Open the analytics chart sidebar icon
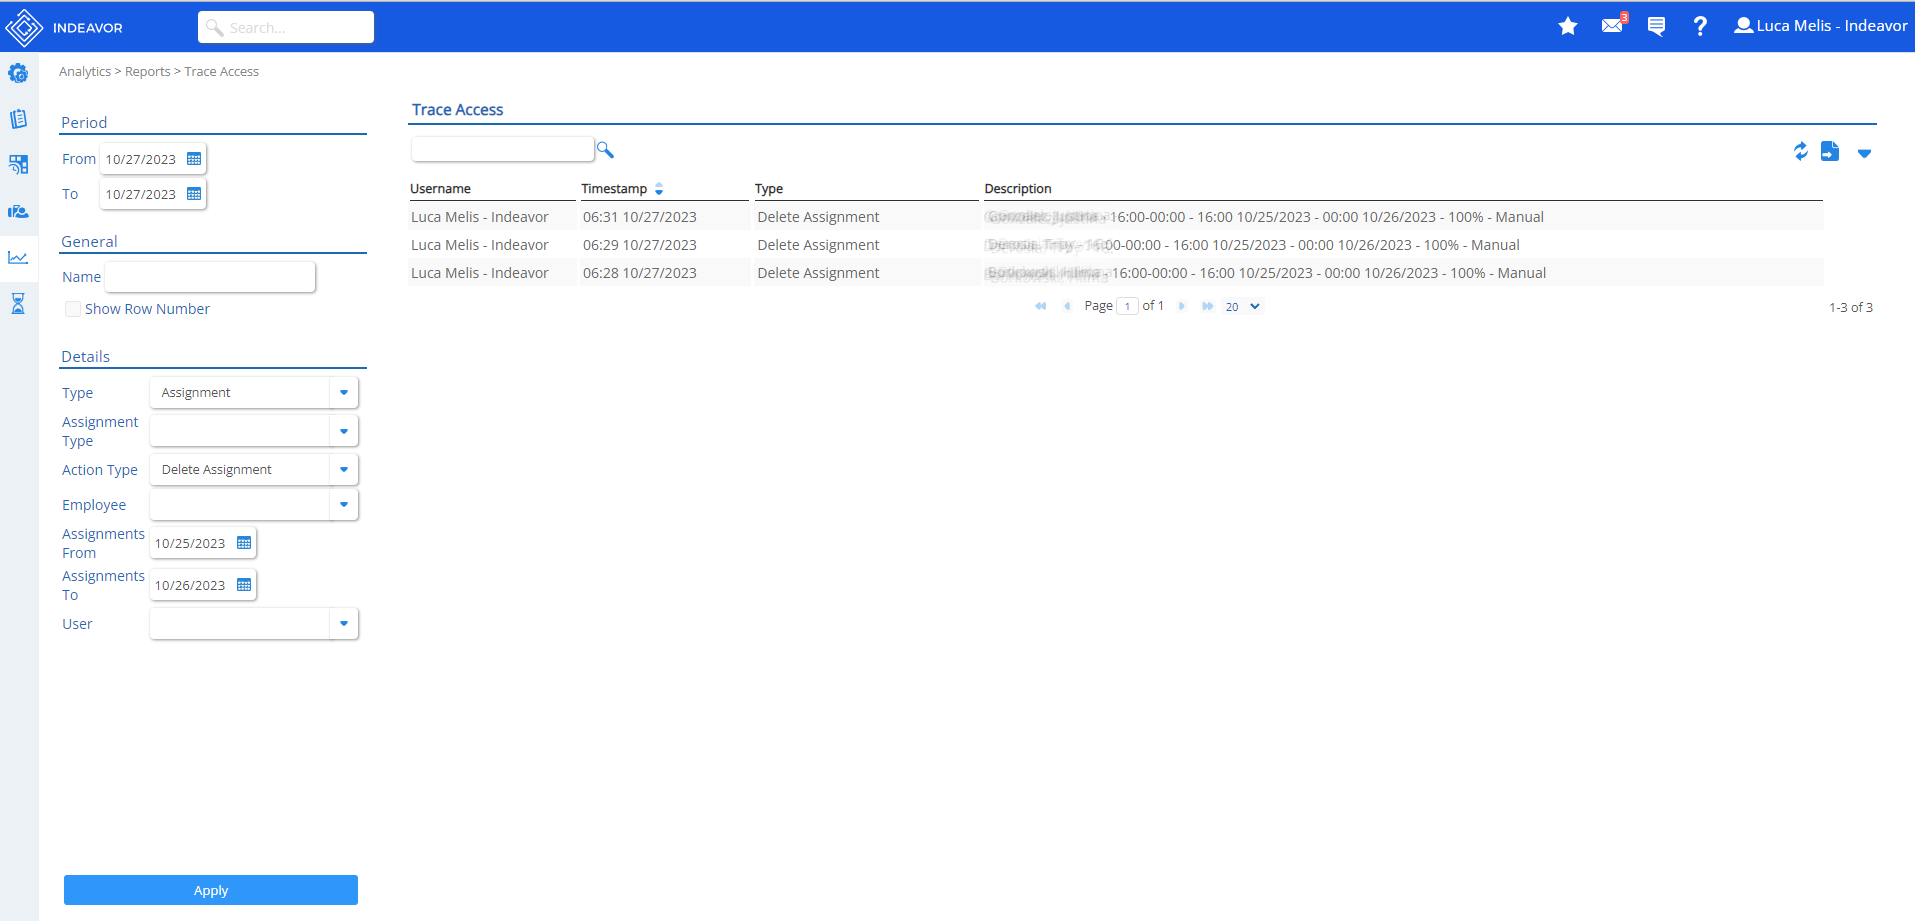Screen dimensions: 1915x921 tap(18, 257)
